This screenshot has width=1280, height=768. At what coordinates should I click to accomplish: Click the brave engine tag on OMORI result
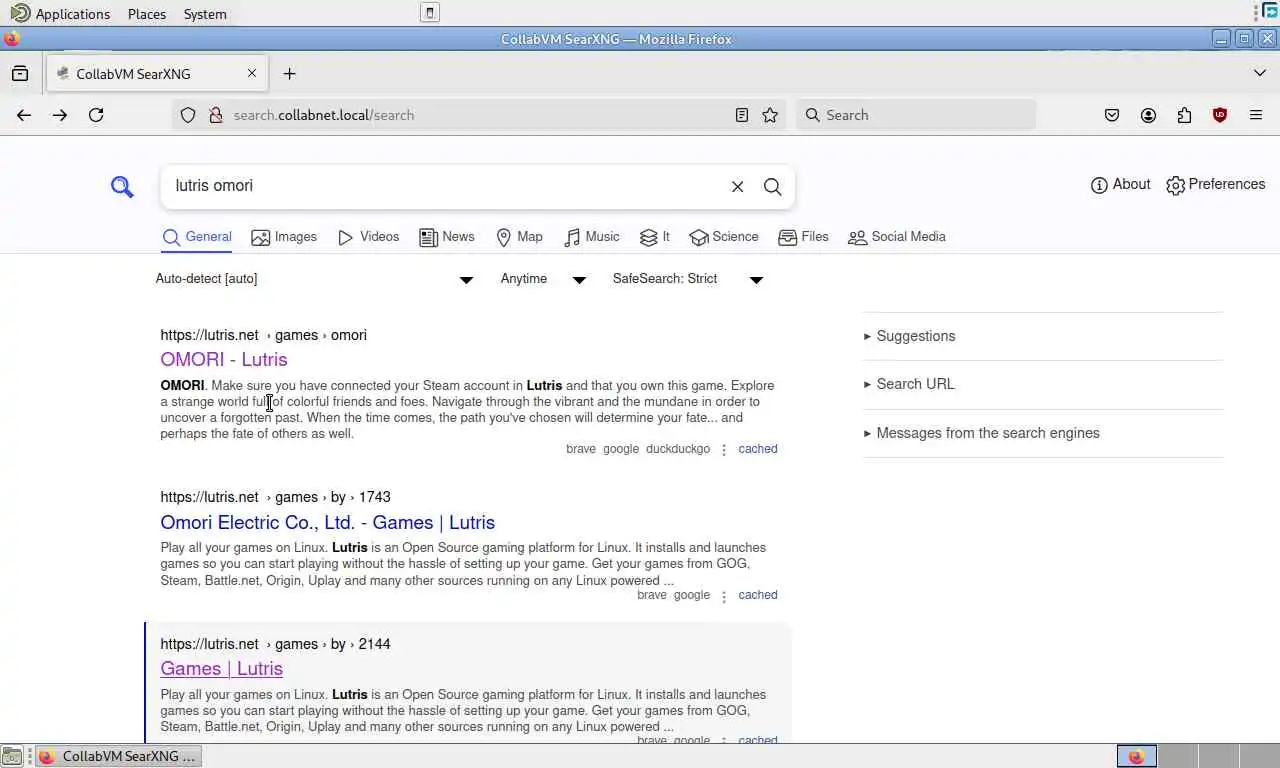coord(581,449)
